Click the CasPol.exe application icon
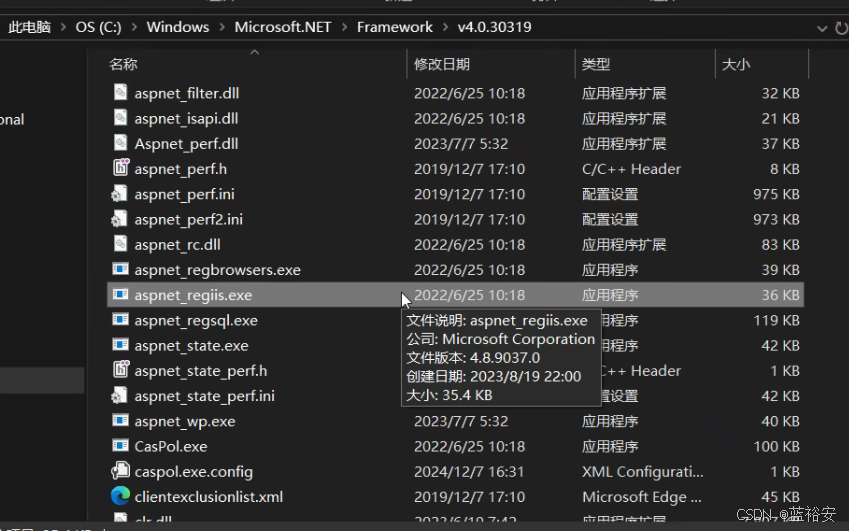This screenshot has width=849, height=531. point(120,446)
